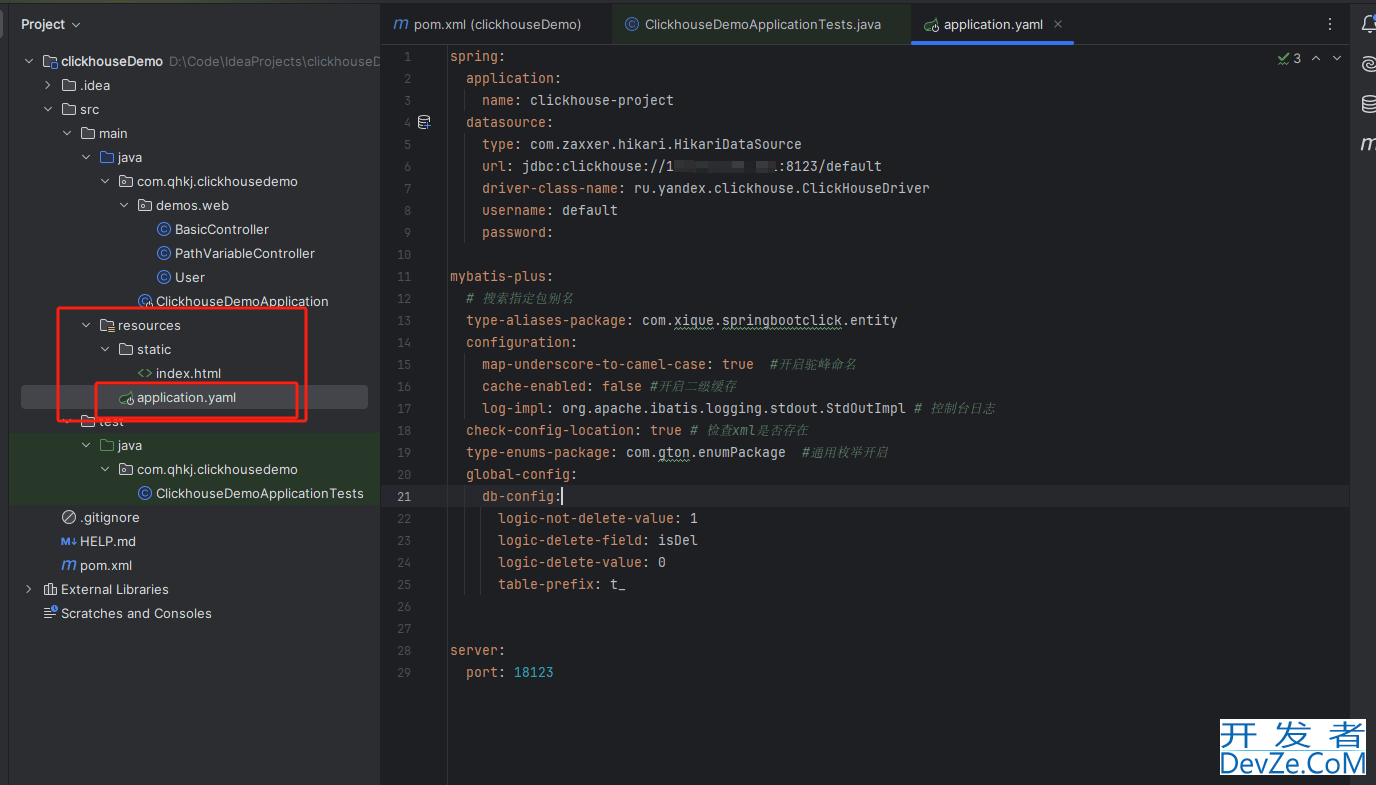1376x785 pixels.
Task: Go to previous highlighted problem arrow
Action: 1316,58
